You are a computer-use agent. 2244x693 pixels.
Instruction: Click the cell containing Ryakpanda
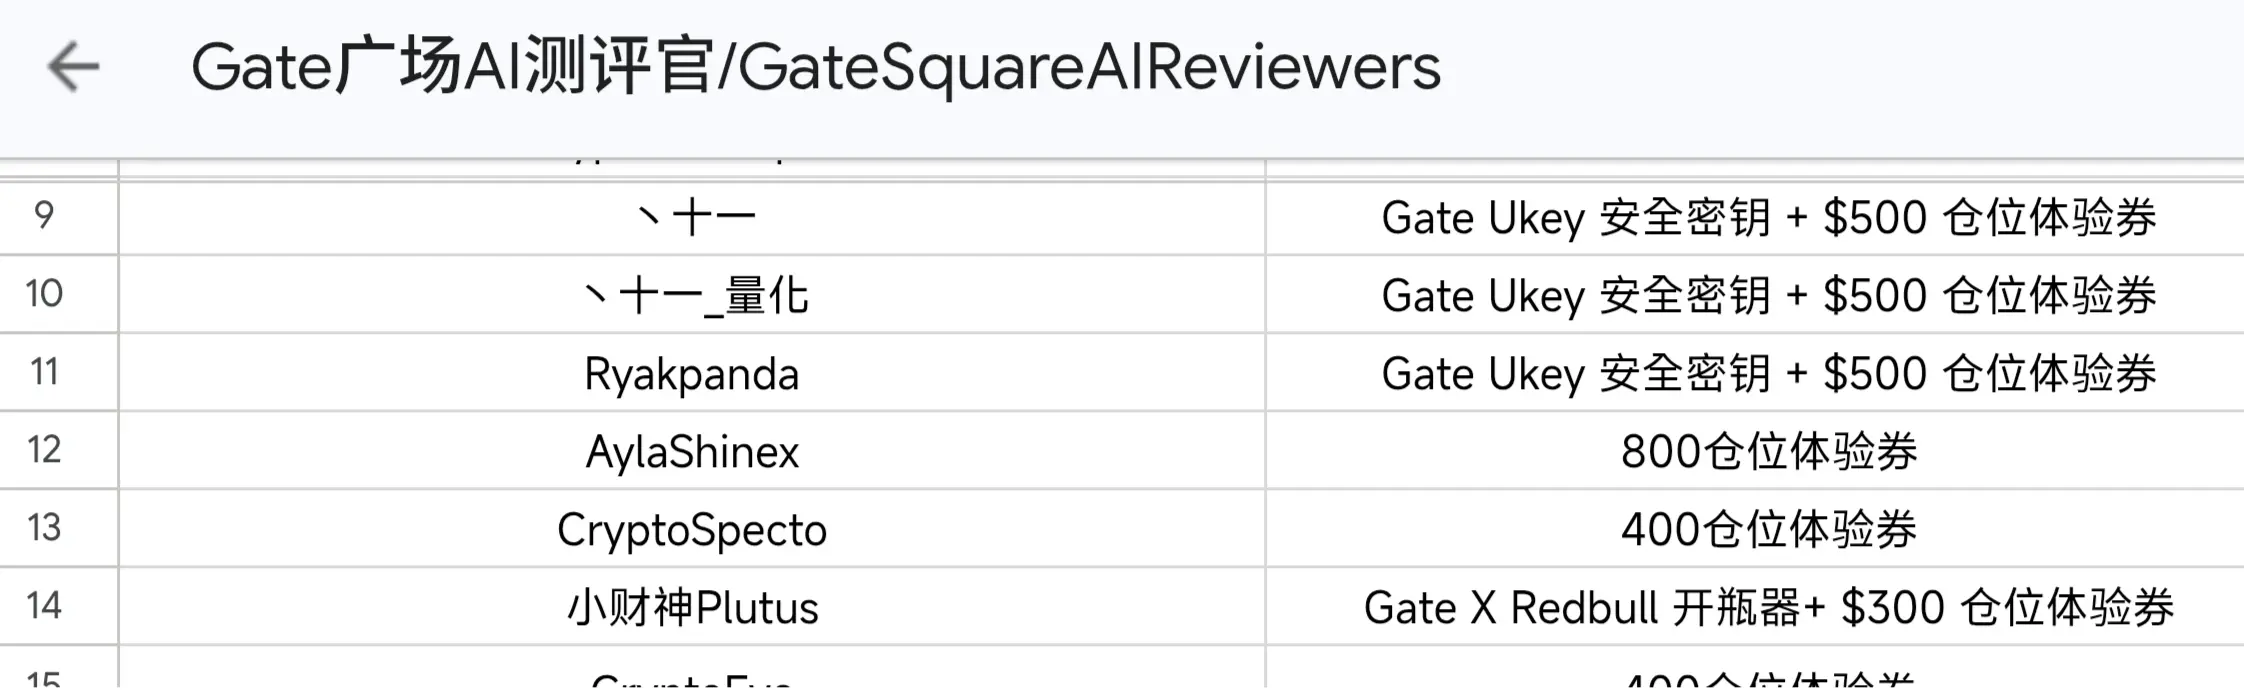click(692, 372)
